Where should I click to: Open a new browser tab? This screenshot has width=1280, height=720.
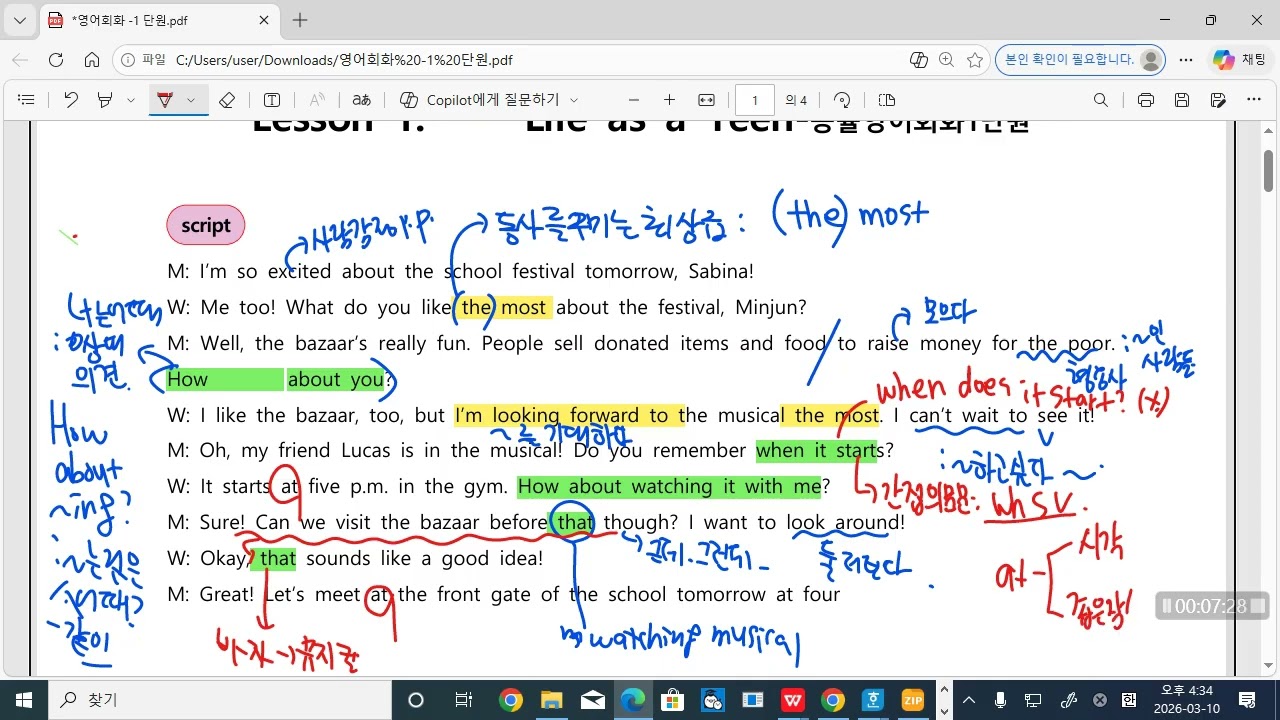coord(300,20)
